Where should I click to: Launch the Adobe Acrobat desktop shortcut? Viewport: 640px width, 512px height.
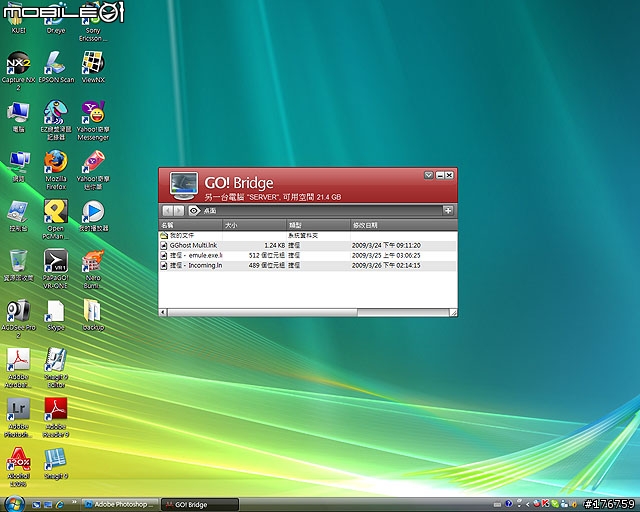click(x=18, y=368)
